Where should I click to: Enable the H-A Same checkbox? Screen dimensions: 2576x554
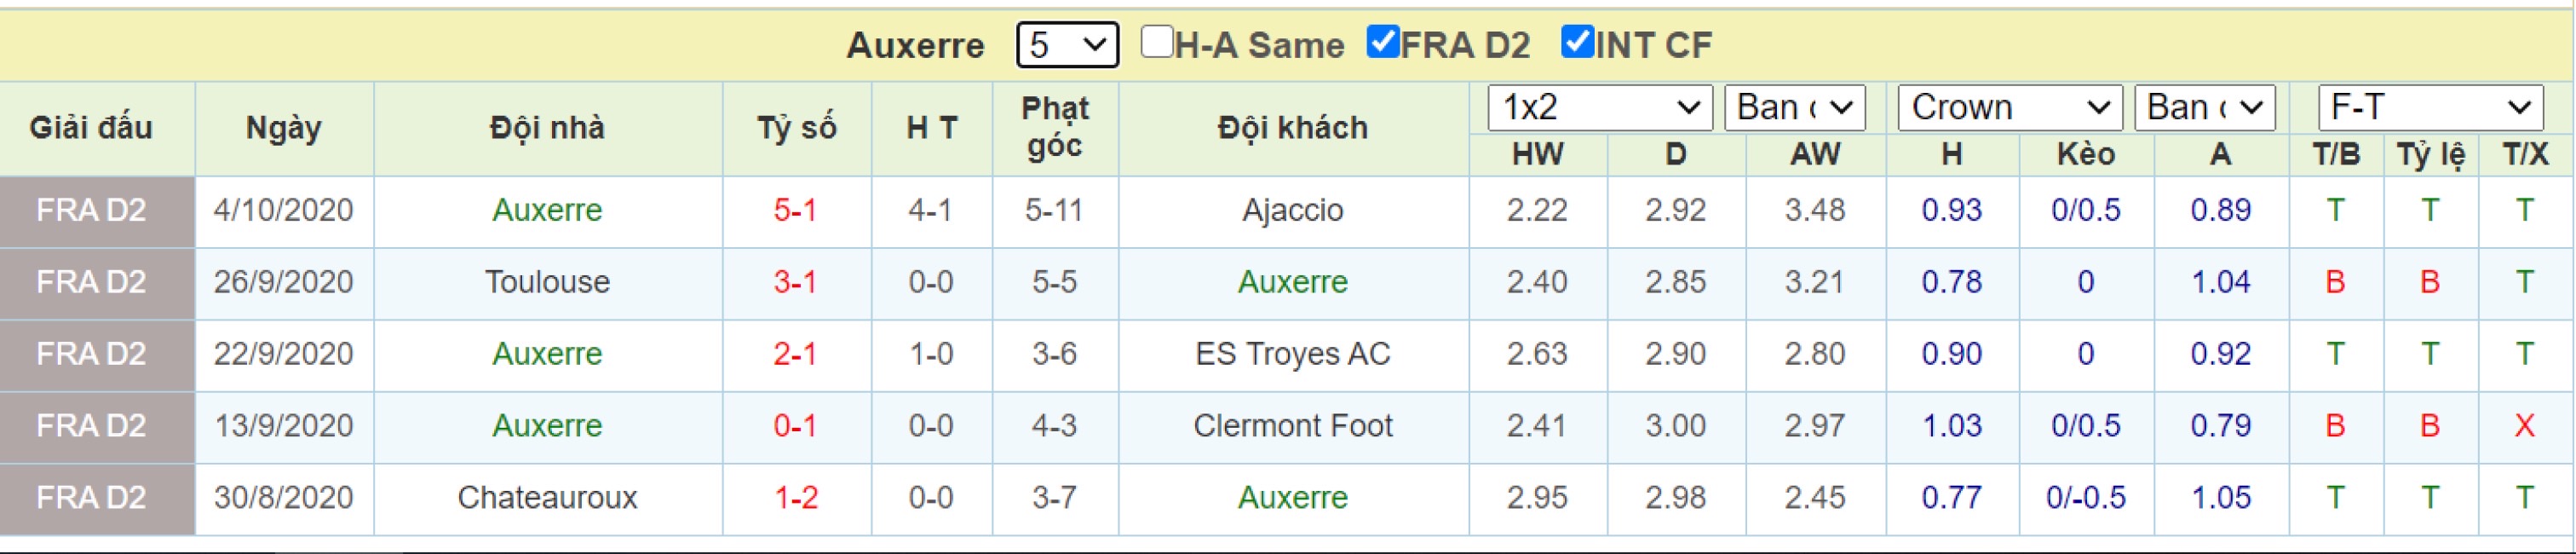pyautogui.click(x=1157, y=42)
